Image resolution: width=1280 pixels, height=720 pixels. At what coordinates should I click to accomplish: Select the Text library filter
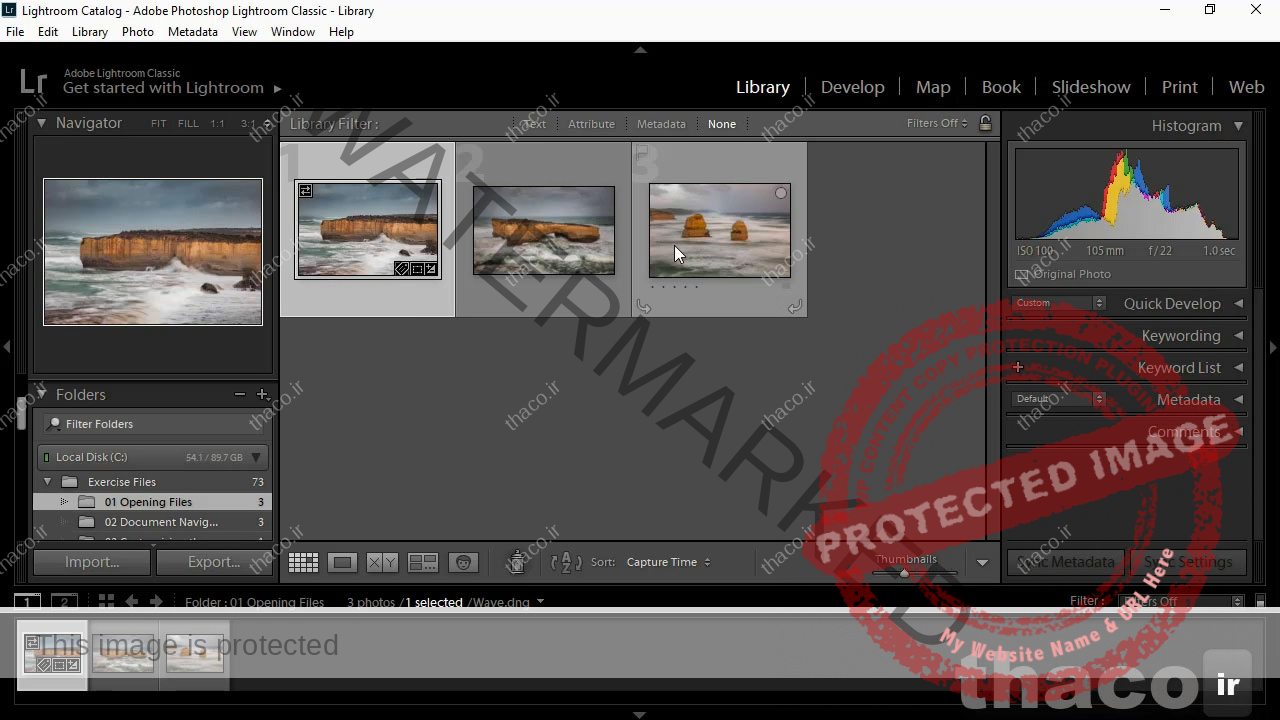coord(534,124)
